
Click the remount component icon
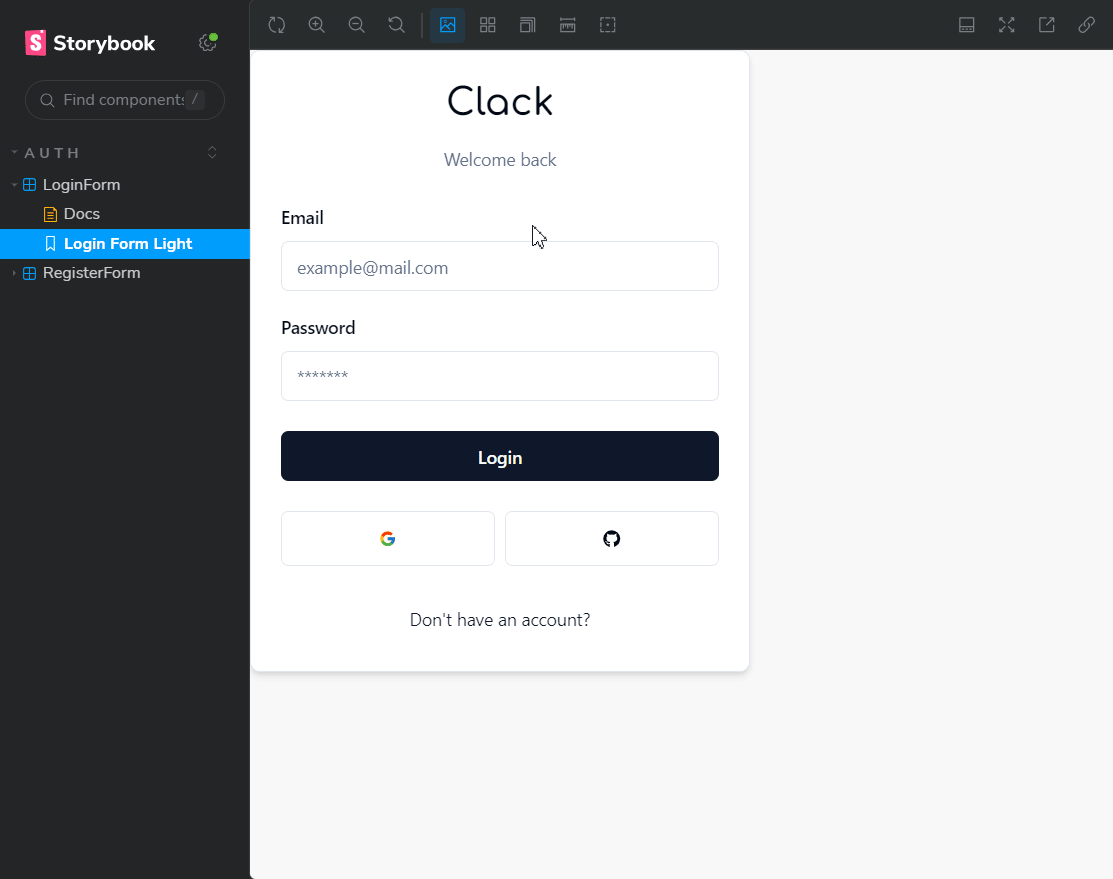277,25
